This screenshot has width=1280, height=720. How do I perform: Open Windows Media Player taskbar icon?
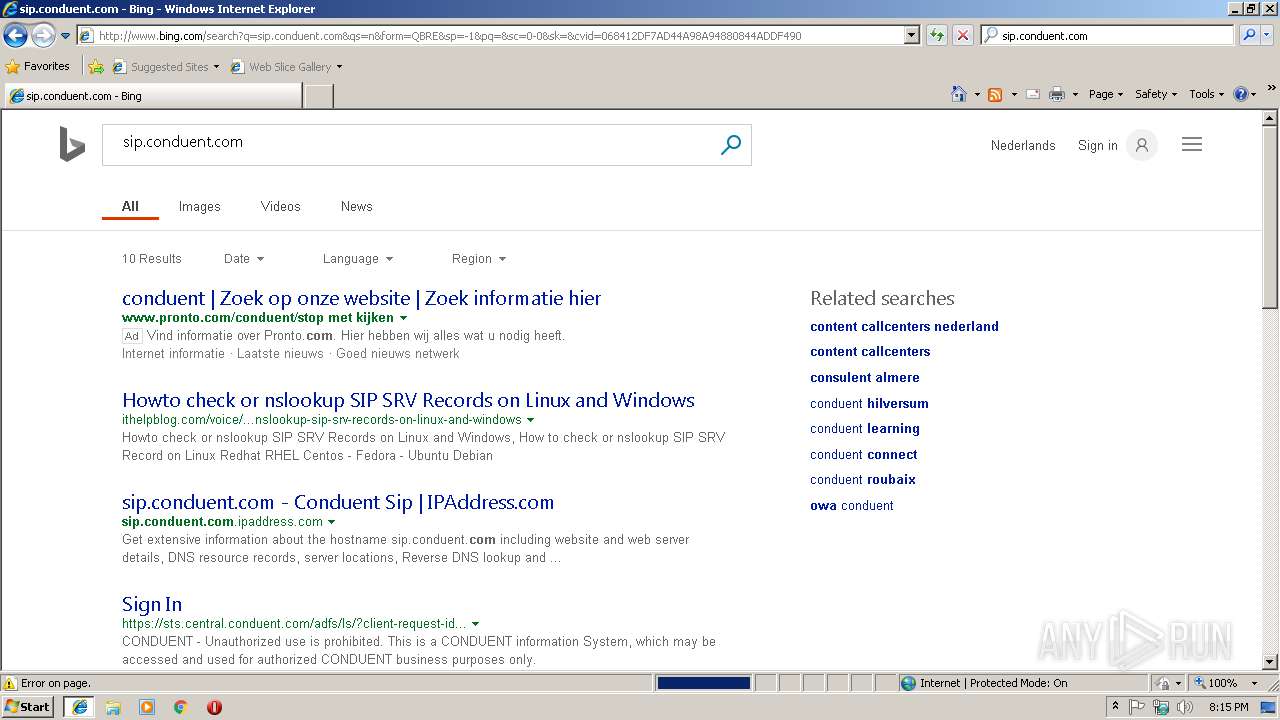click(x=147, y=707)
